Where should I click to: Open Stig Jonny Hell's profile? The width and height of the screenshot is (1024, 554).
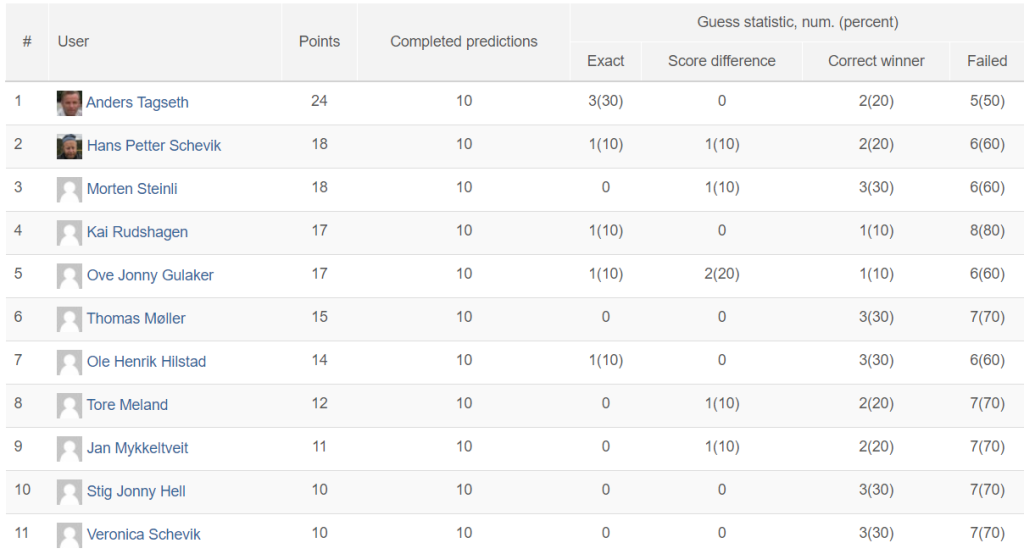click(x=136, y=491)
